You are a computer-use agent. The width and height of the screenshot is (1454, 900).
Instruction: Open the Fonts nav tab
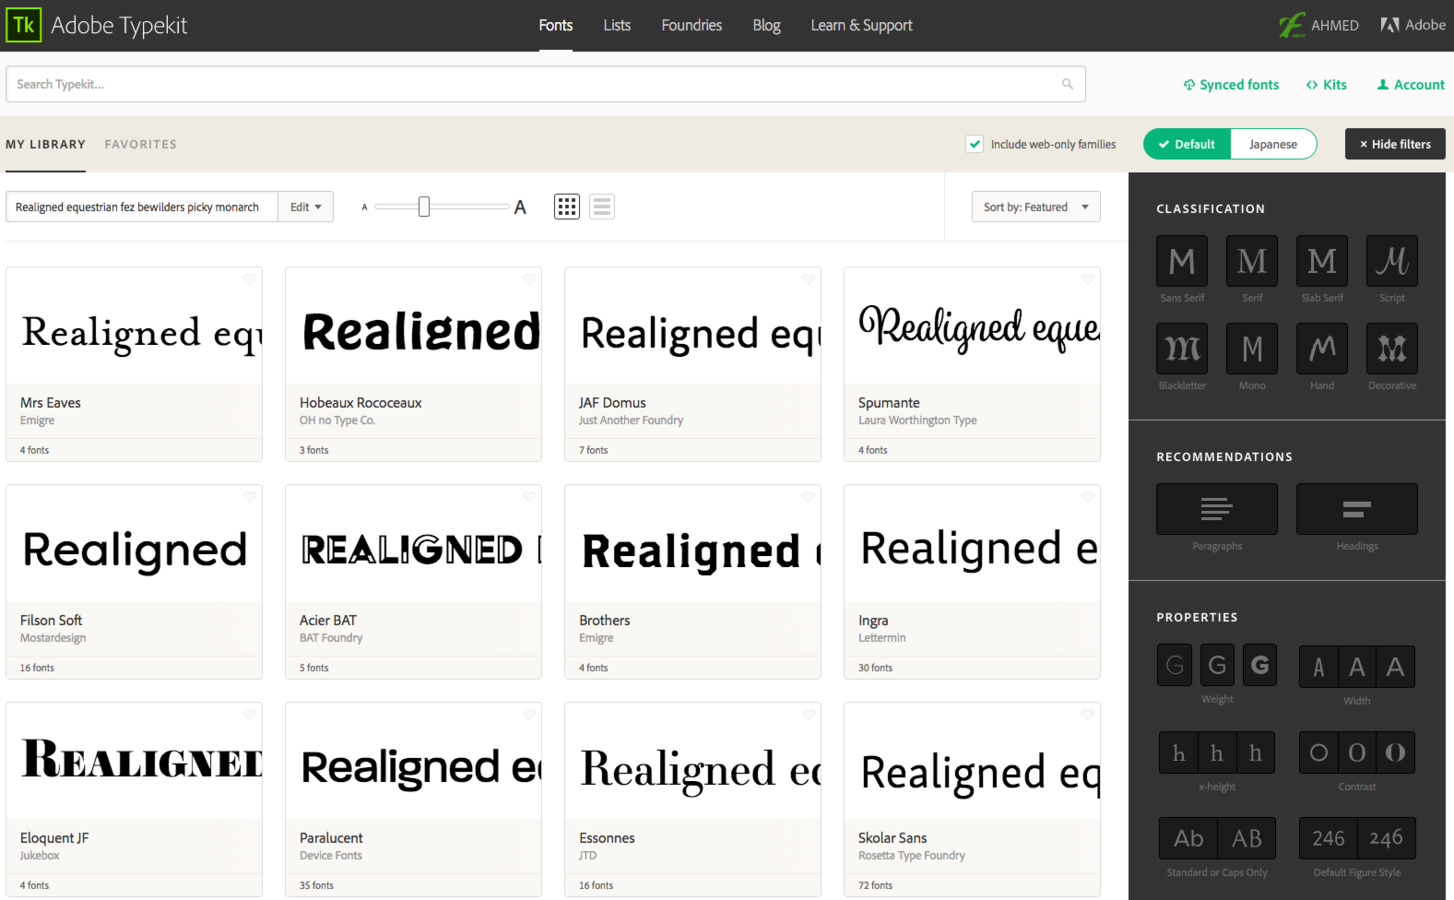pos(556,25)
